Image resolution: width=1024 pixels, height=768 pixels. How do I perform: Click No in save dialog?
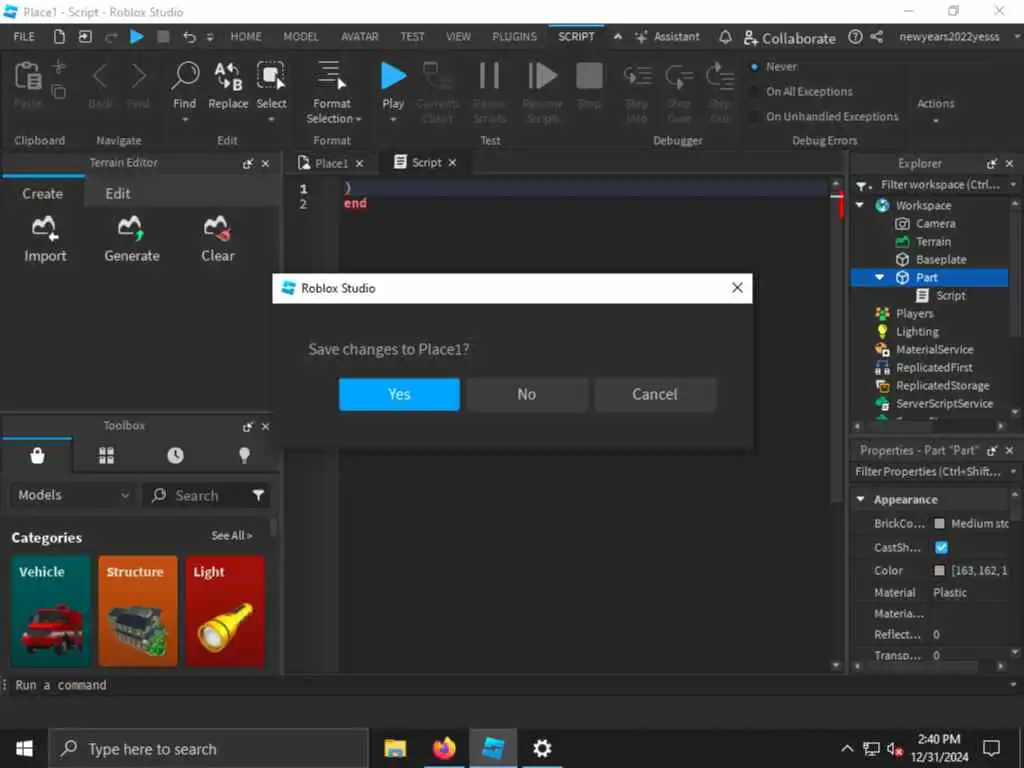(526, 394)
